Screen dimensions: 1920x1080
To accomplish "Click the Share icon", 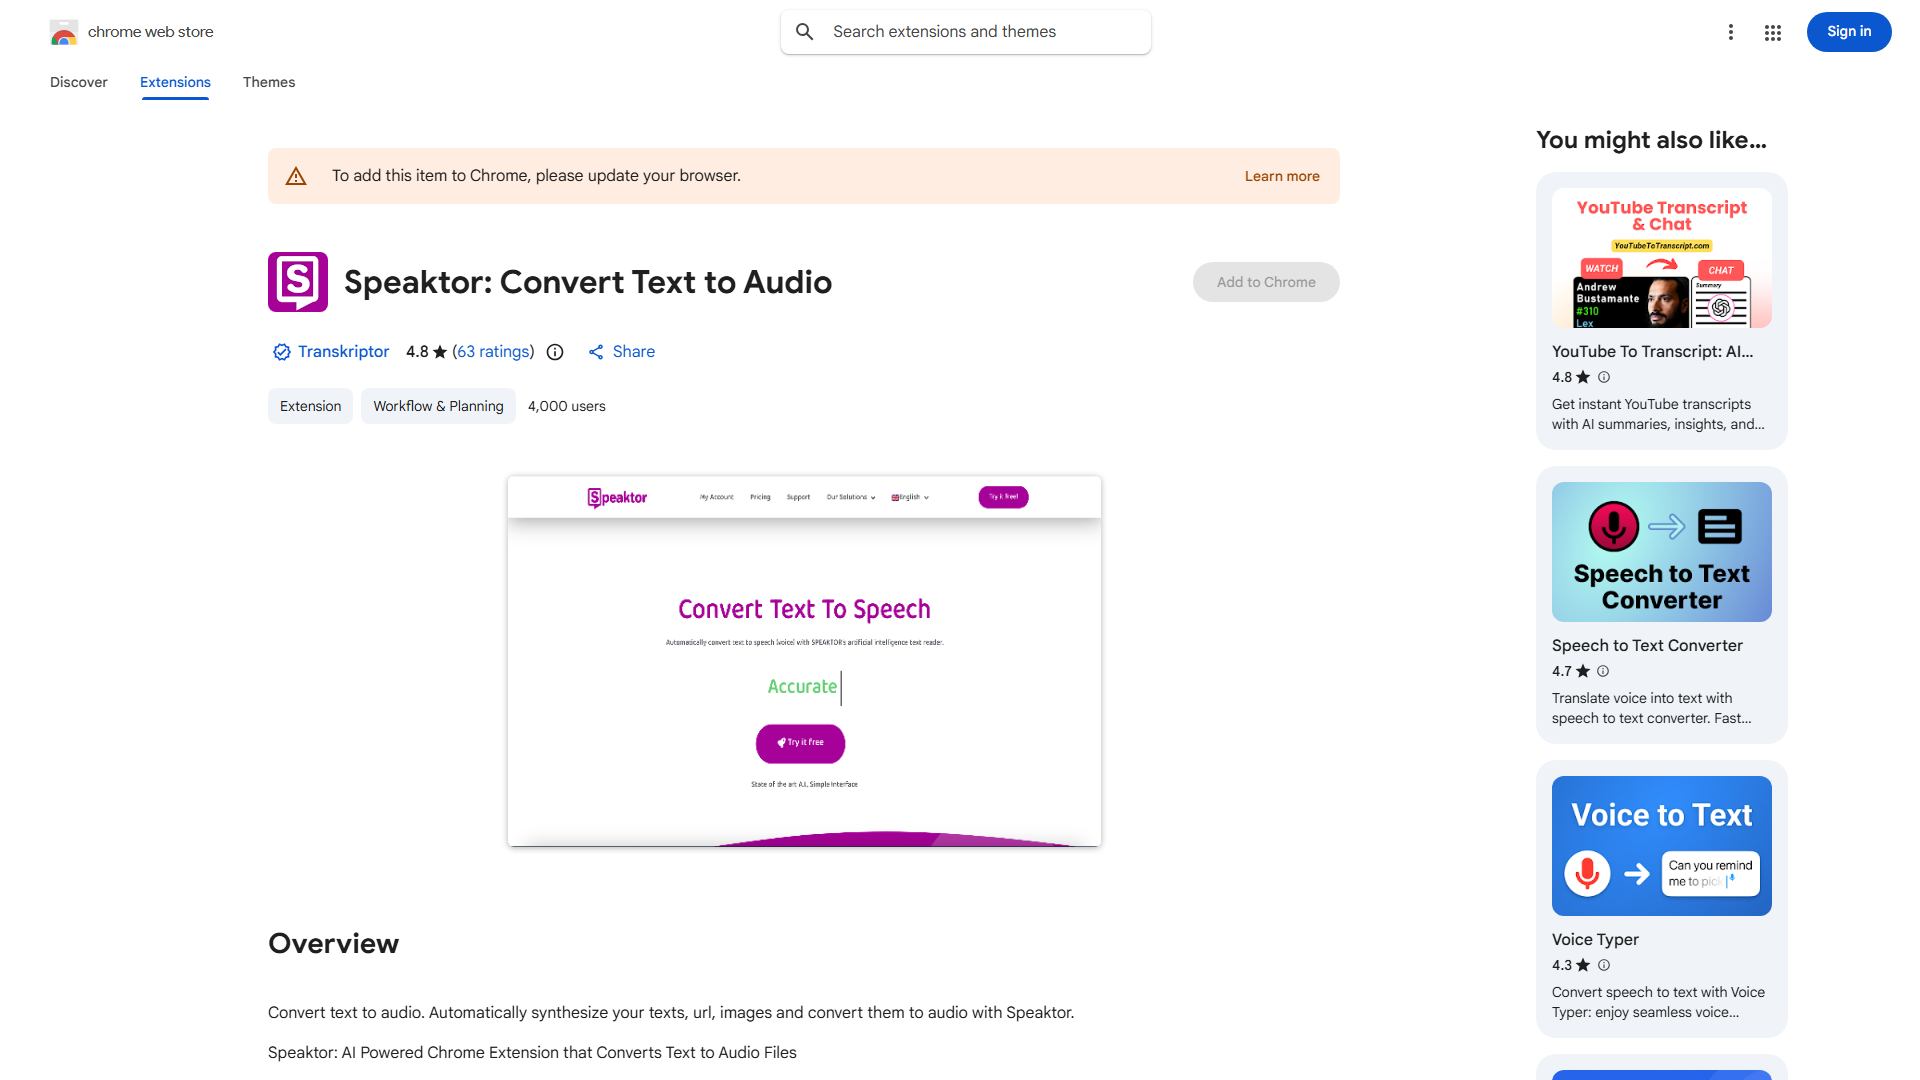I will pyautogui.click(x=596, y=352).
